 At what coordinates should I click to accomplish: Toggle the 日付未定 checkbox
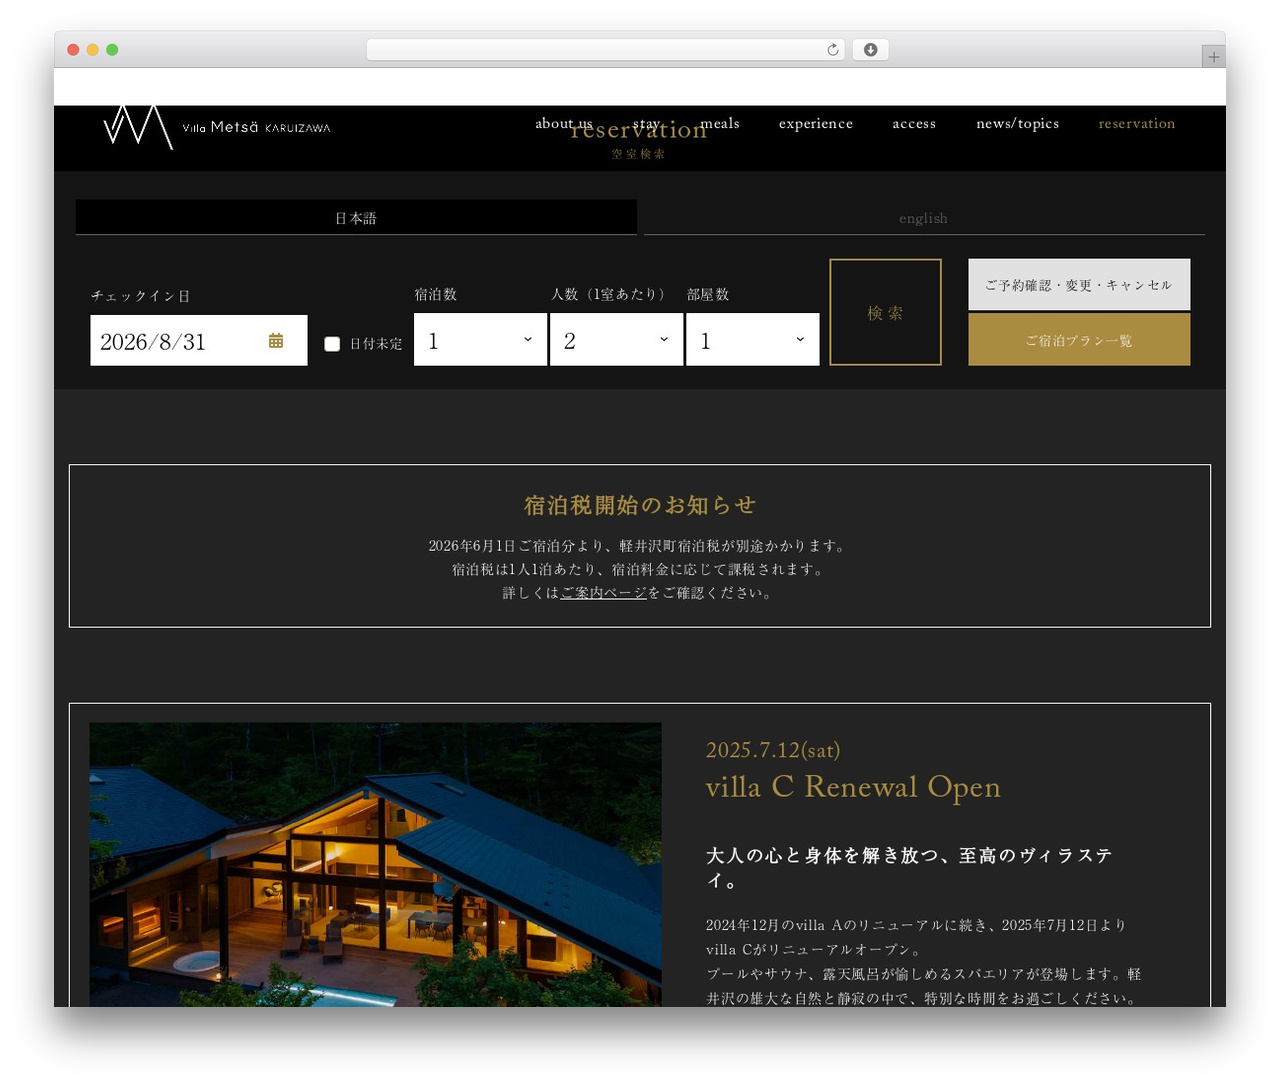(x=332, y=344)
